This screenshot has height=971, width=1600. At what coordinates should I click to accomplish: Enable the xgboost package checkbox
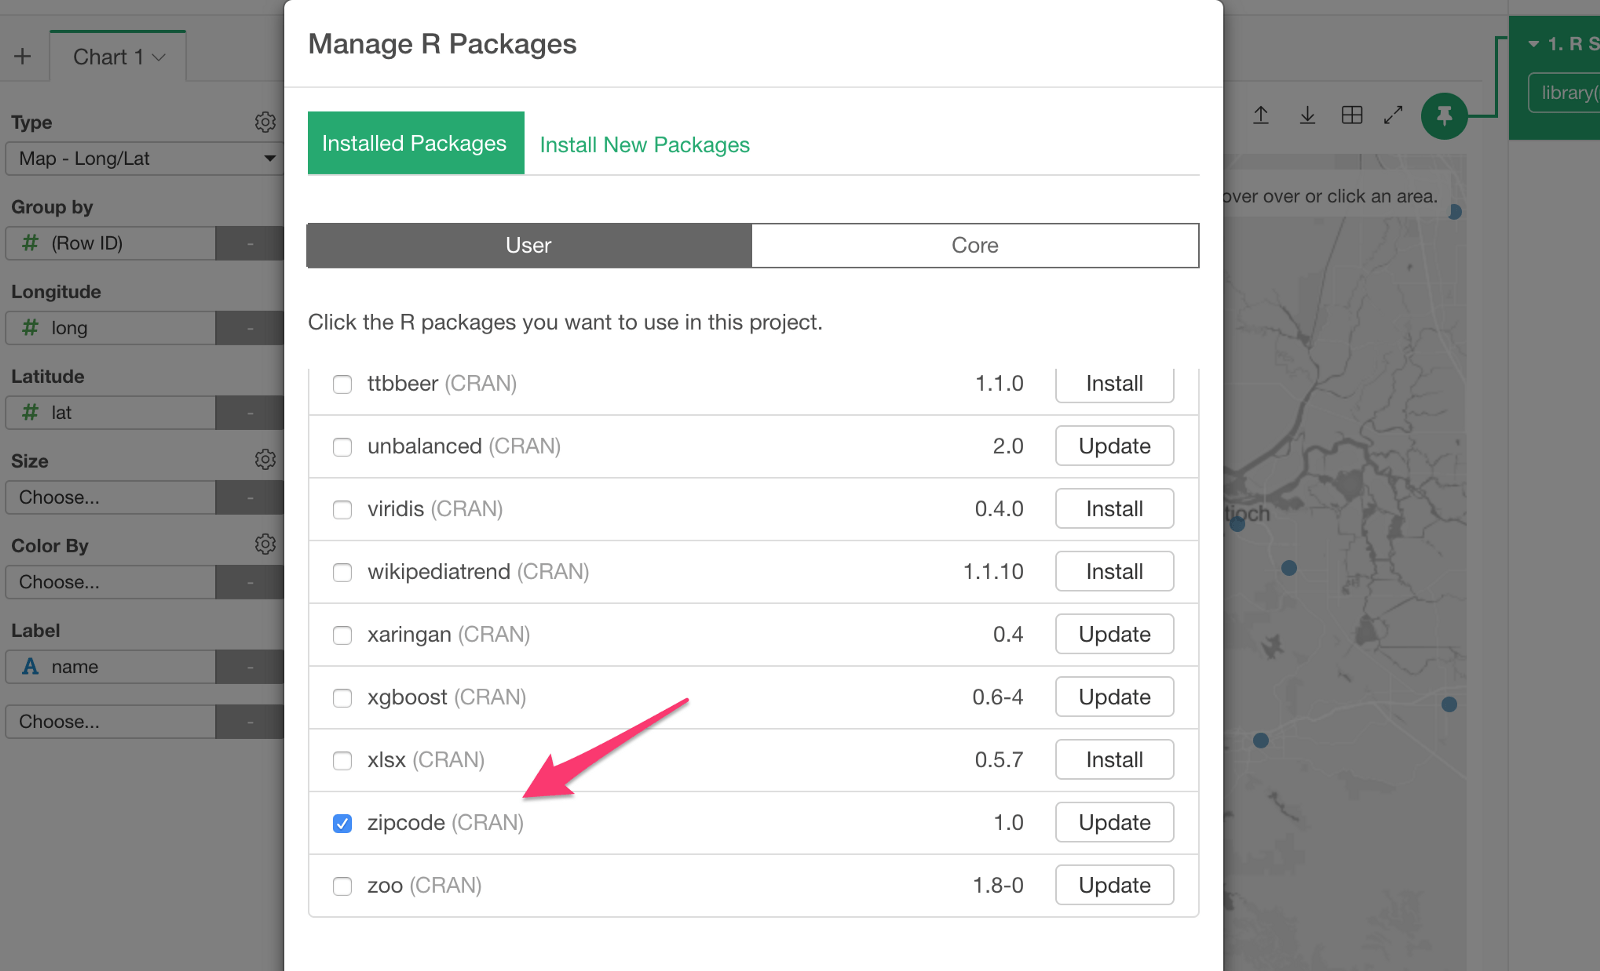tap(342, 698)
